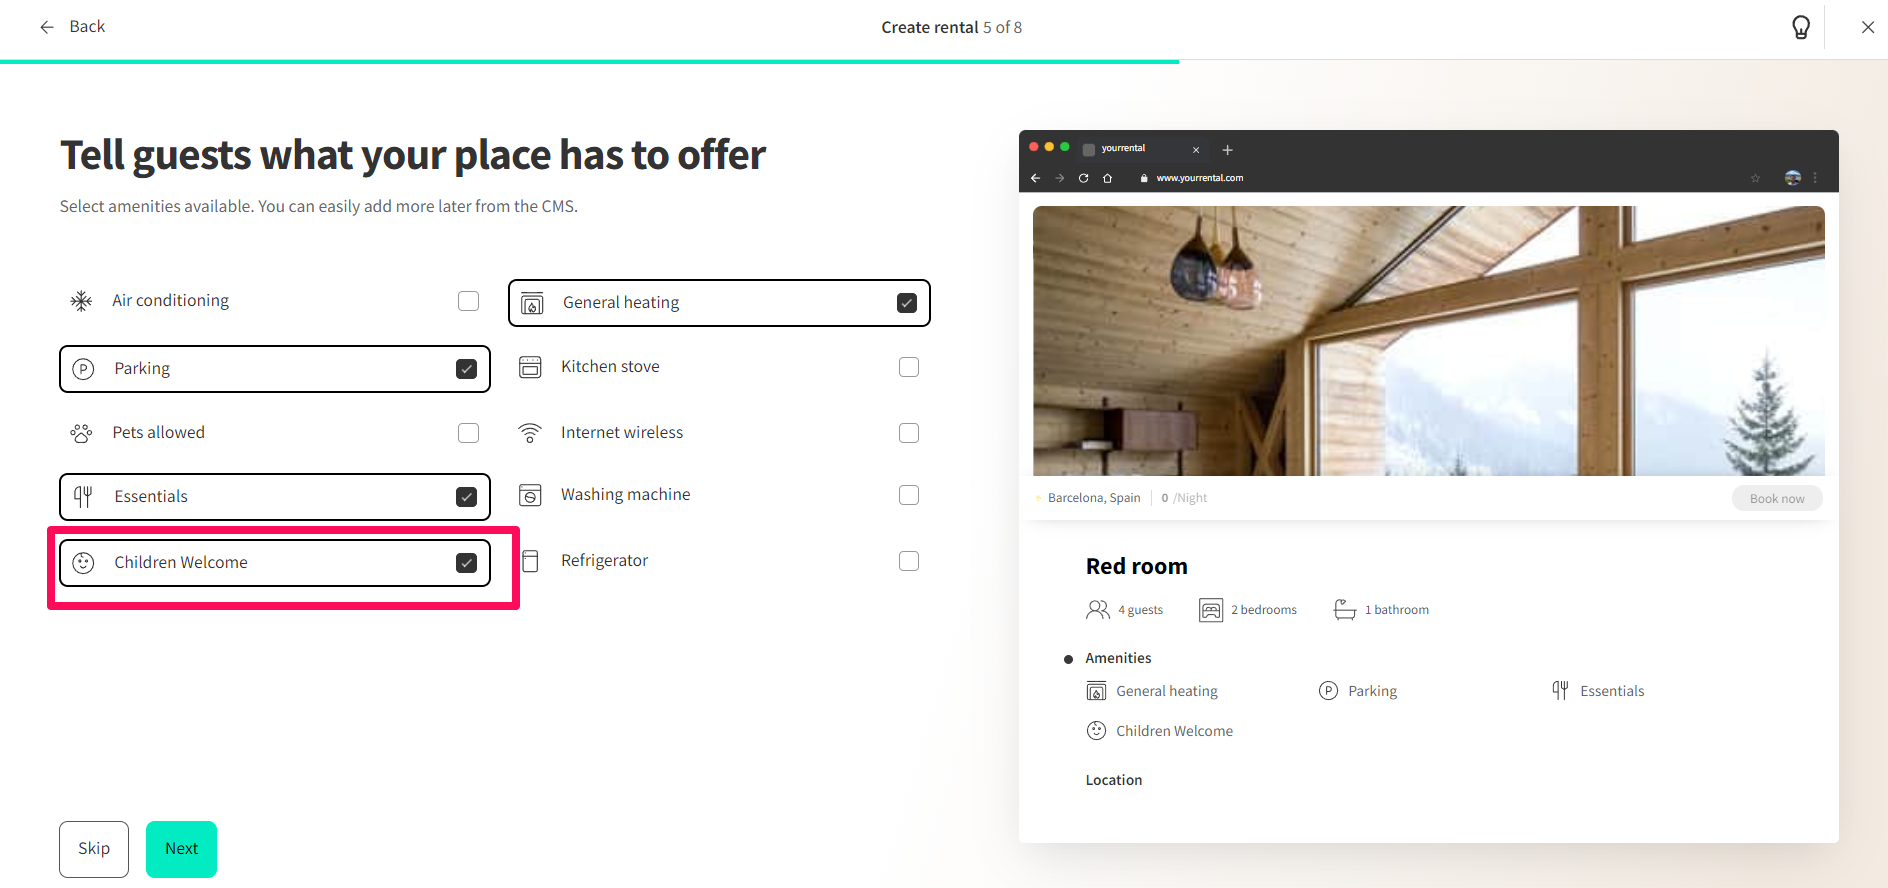Viewport: 1888px width, 888px height.
Task: Click the Essentials cutlery icon
Action: [84, 497]
